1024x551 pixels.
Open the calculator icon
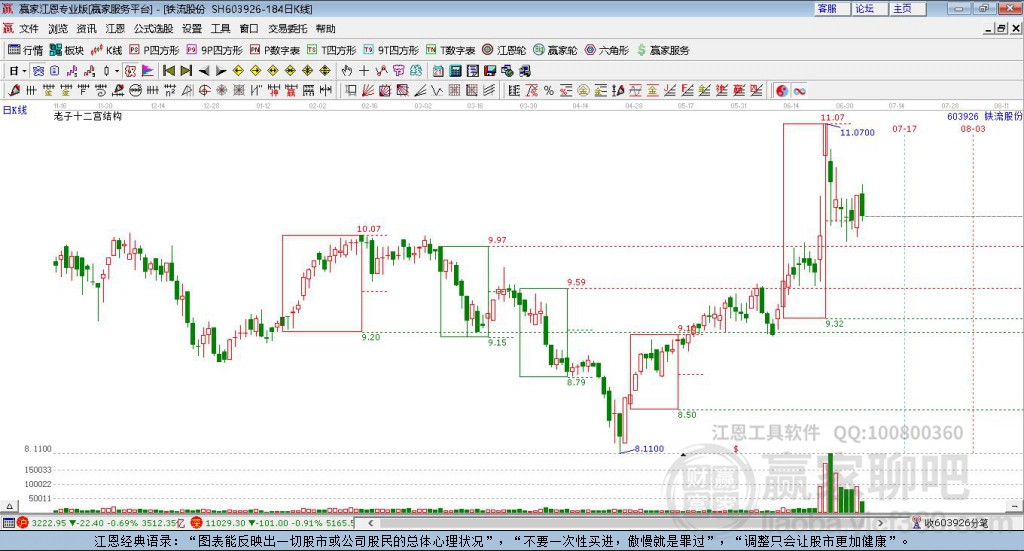455,71
